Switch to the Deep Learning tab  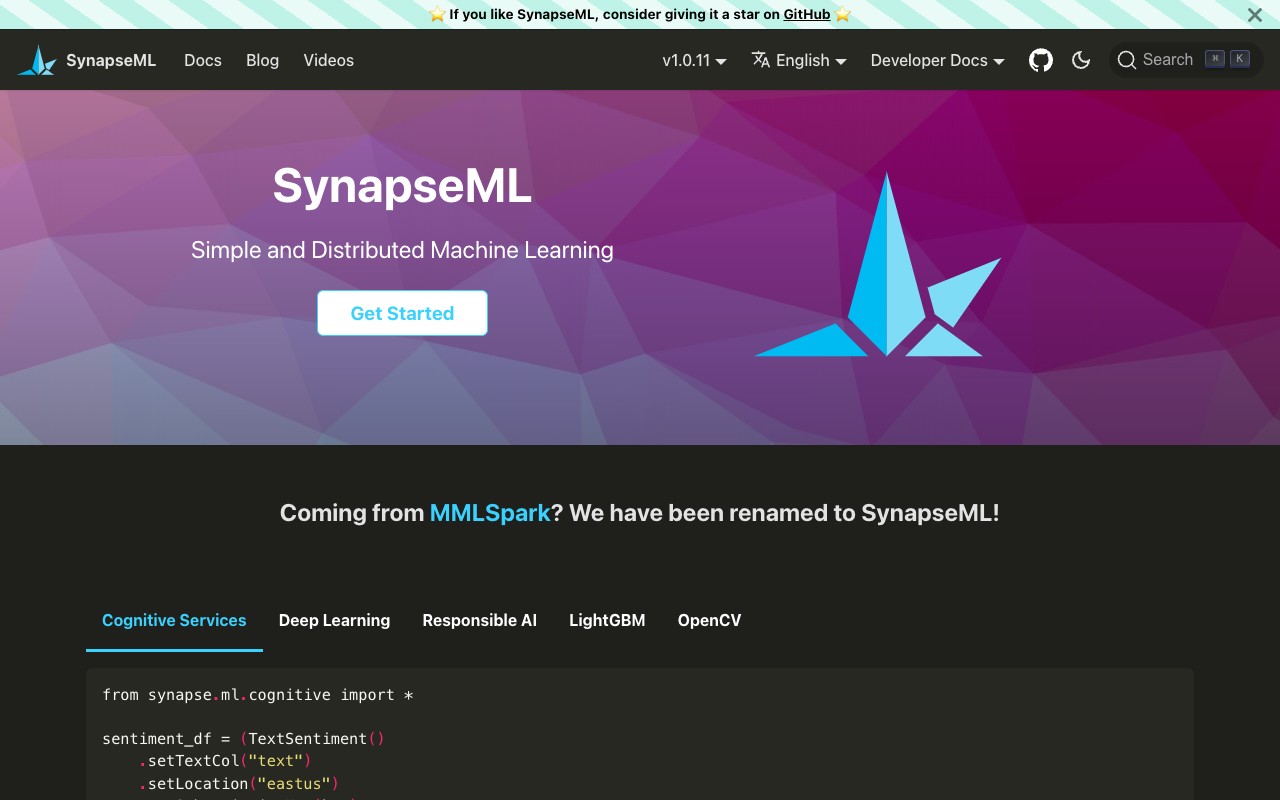(334, 620)
